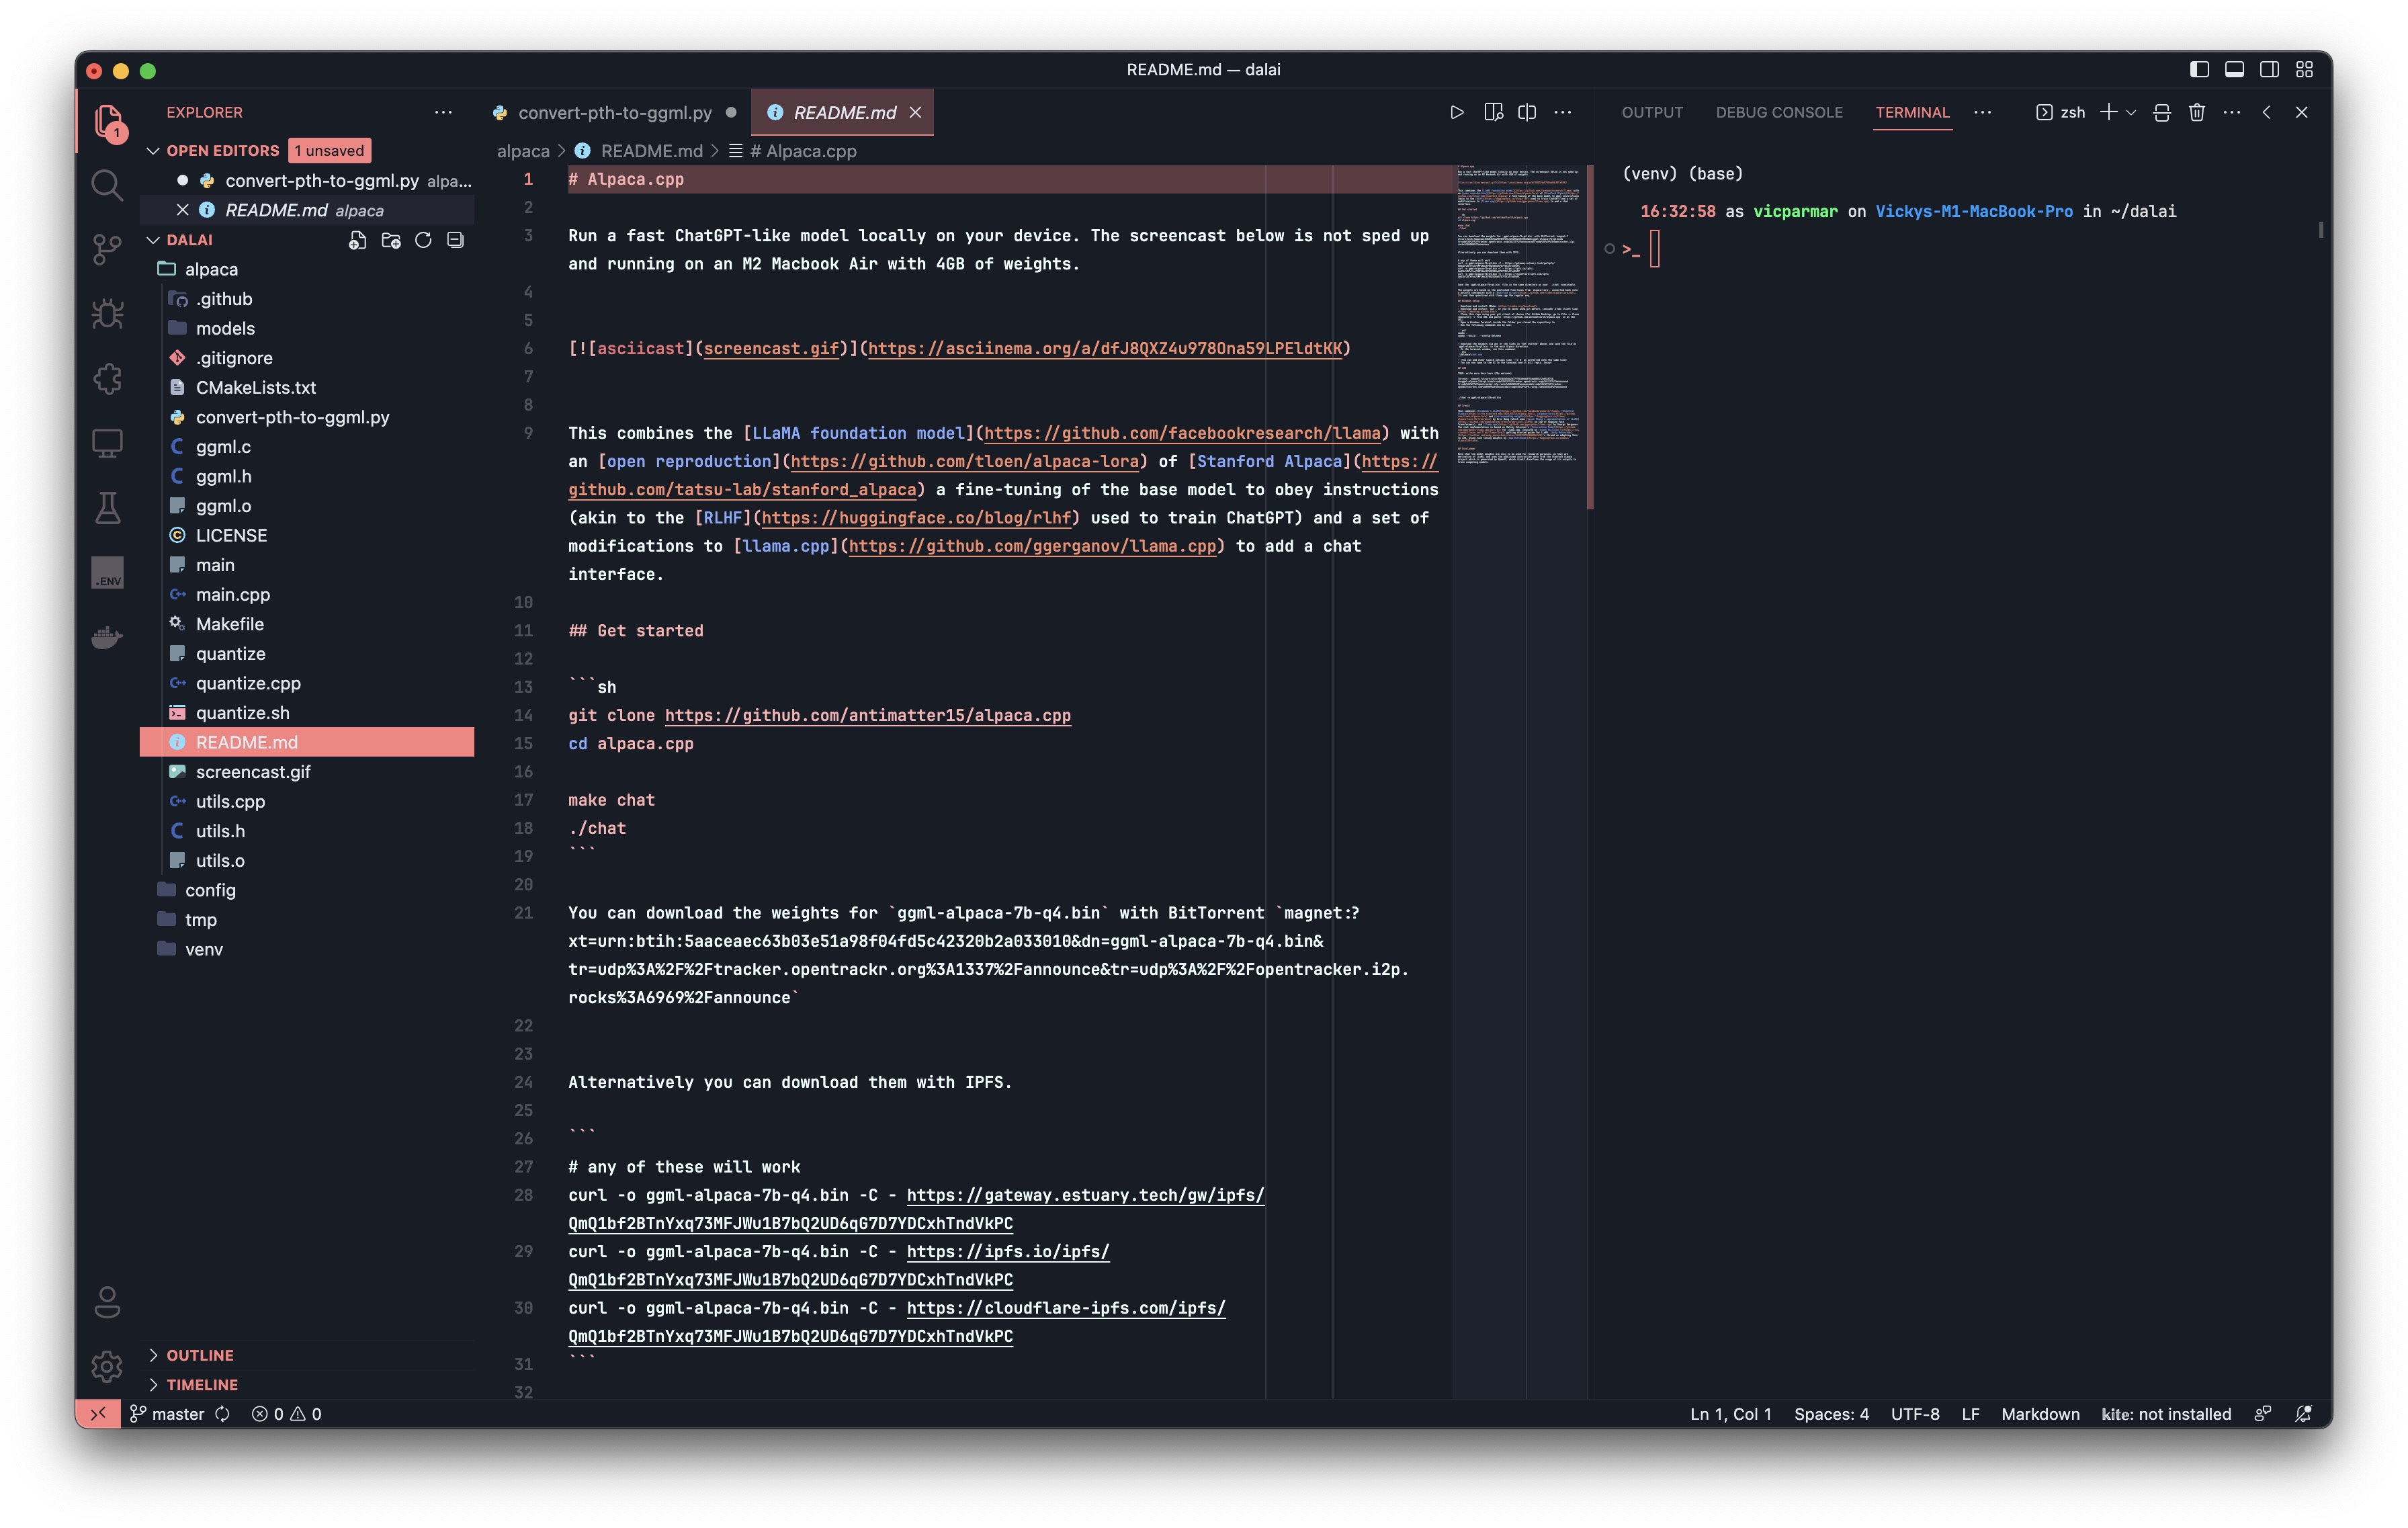
Task: Expand the OUTLINE section
Action: [x=199, y=1355]
